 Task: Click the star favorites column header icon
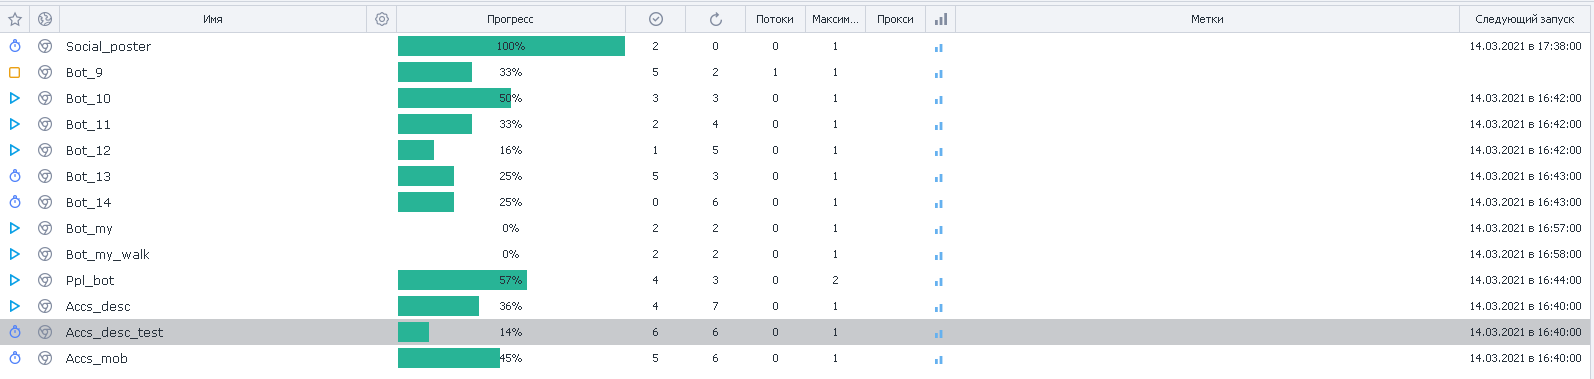[15, 19]
